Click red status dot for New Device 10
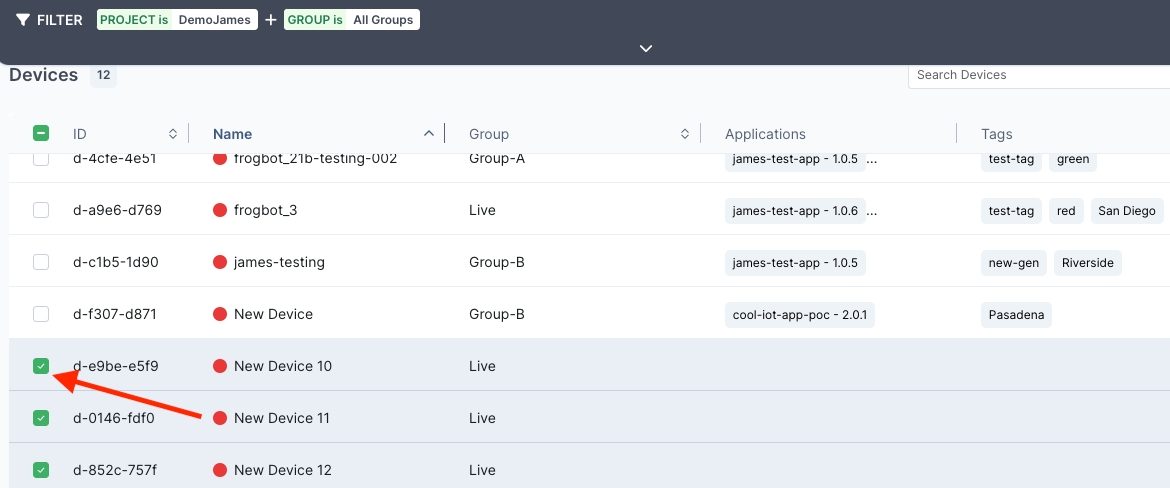 click(x=221, y=366)
